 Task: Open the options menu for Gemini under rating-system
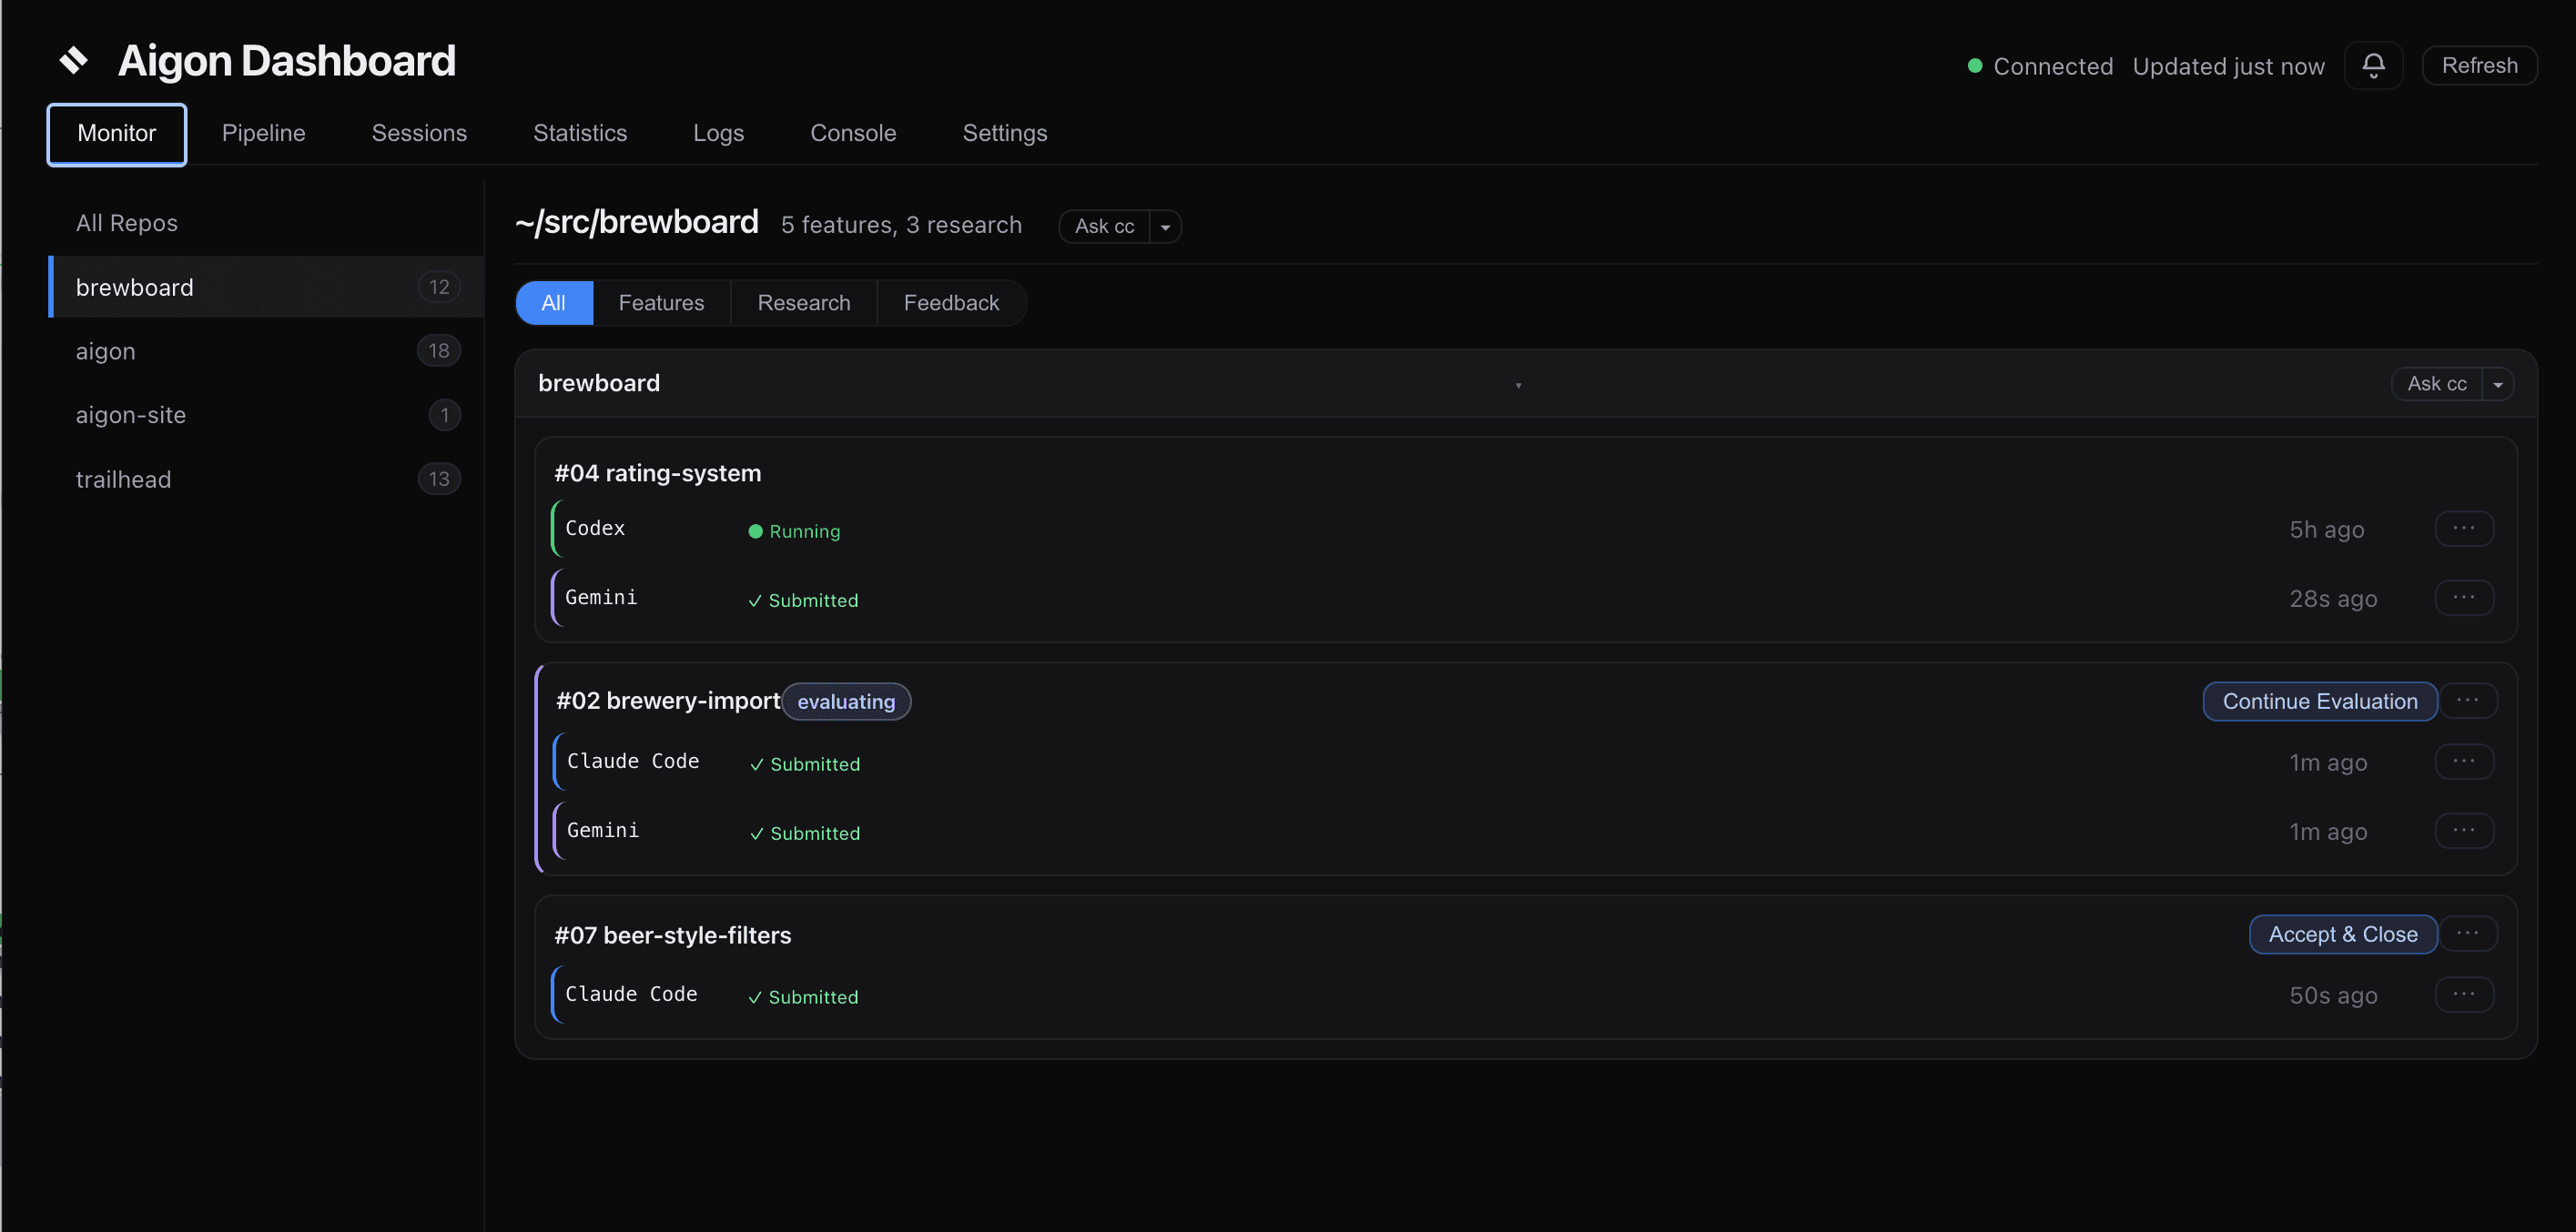pyautogui.click(x=2465, y=598)
